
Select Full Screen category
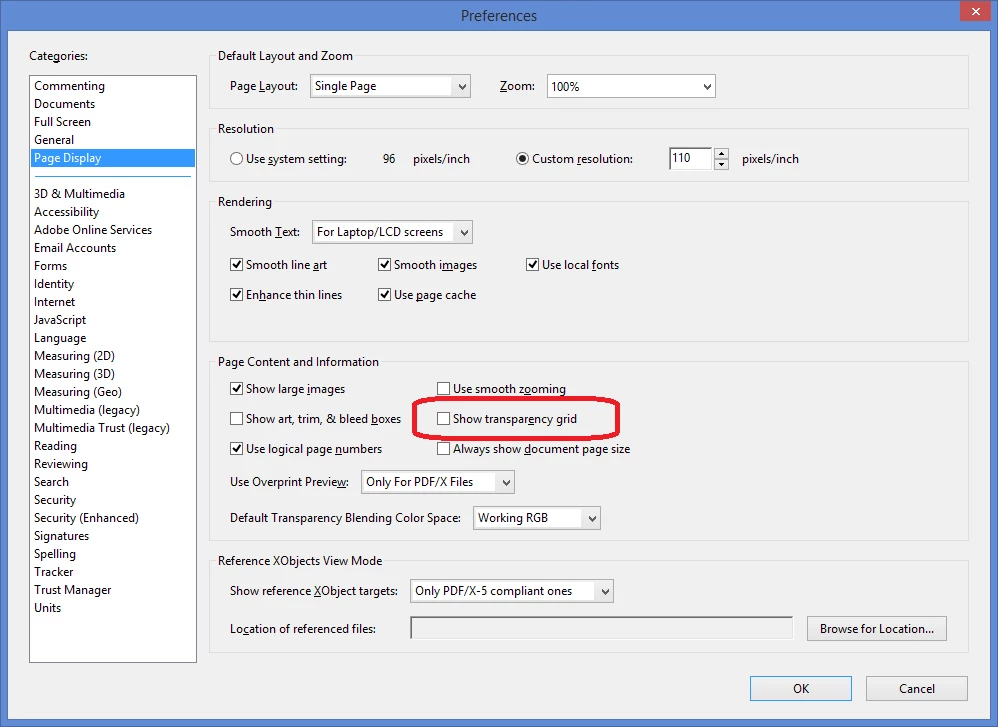[62, 122]
